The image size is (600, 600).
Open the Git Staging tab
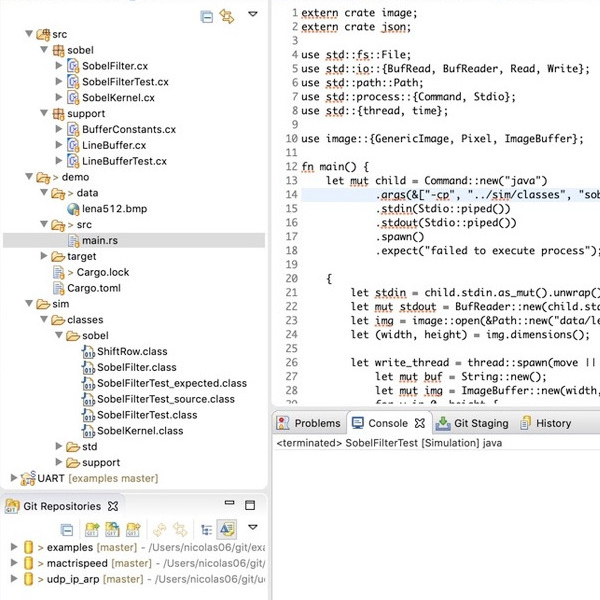(475, 423)
